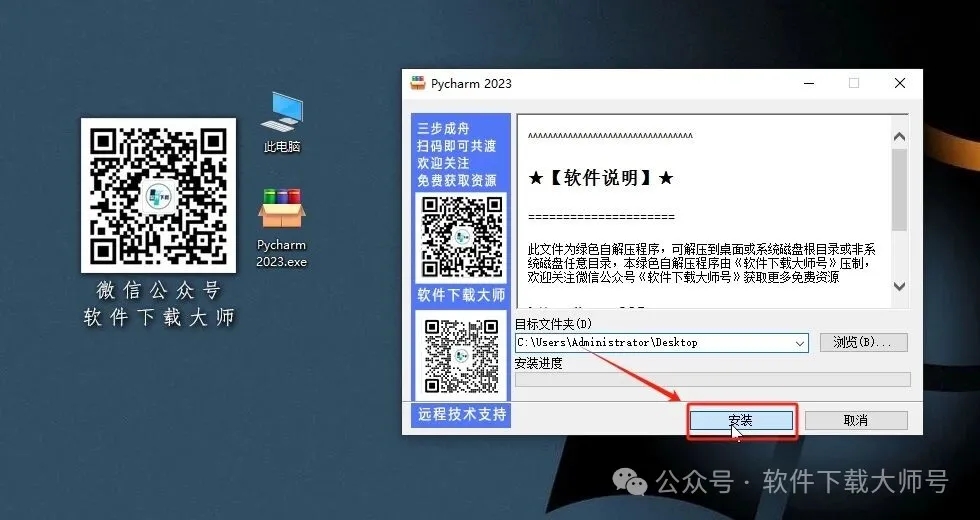Click the 安装 (Install) button
The image size is (980, 520).
click(x=741, y=421)
